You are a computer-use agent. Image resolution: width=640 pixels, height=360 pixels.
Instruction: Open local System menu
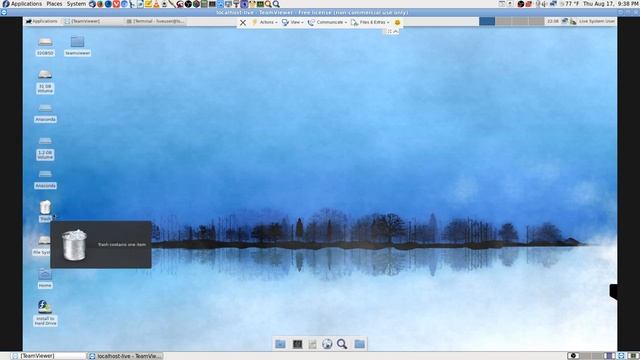click(76, 4)
